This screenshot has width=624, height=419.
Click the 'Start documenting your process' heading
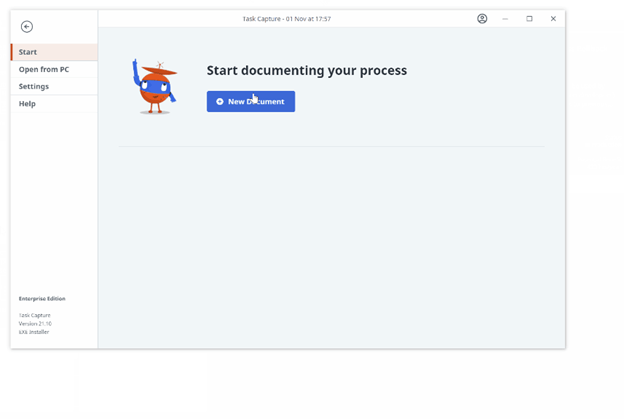[306, 70]
